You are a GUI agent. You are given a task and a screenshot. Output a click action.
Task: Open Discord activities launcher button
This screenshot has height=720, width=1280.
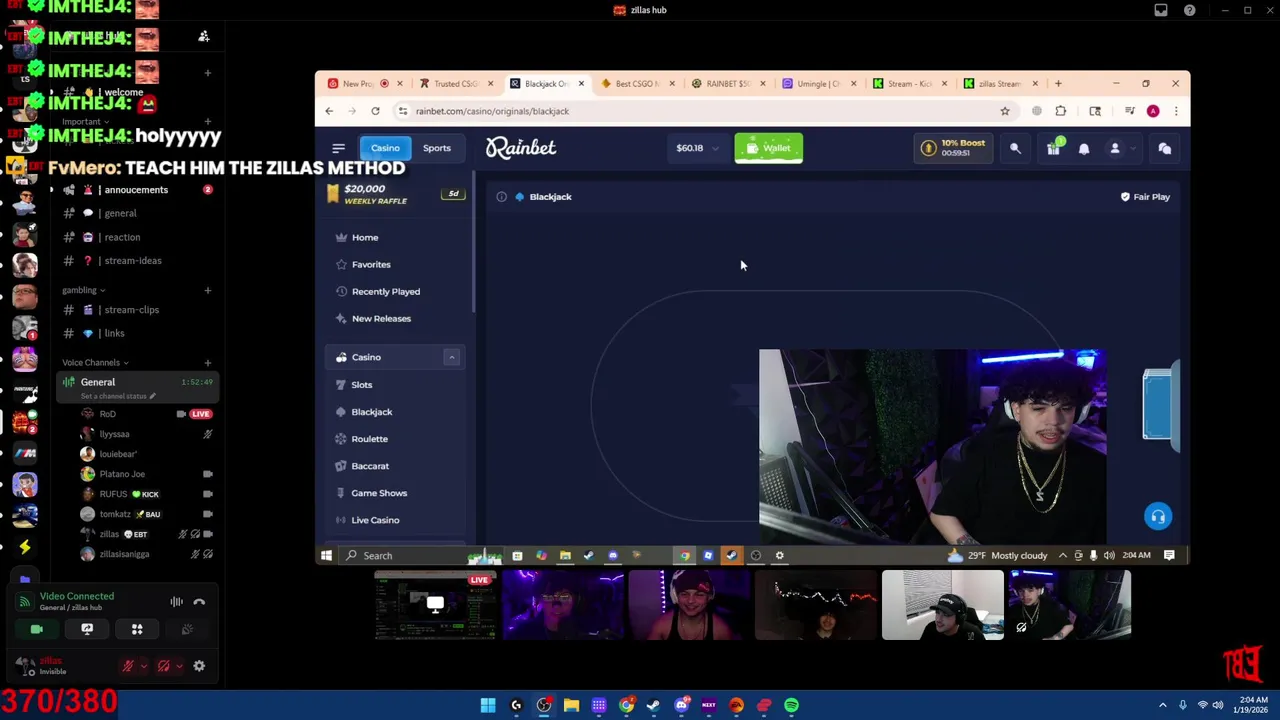tap(137, 629)
